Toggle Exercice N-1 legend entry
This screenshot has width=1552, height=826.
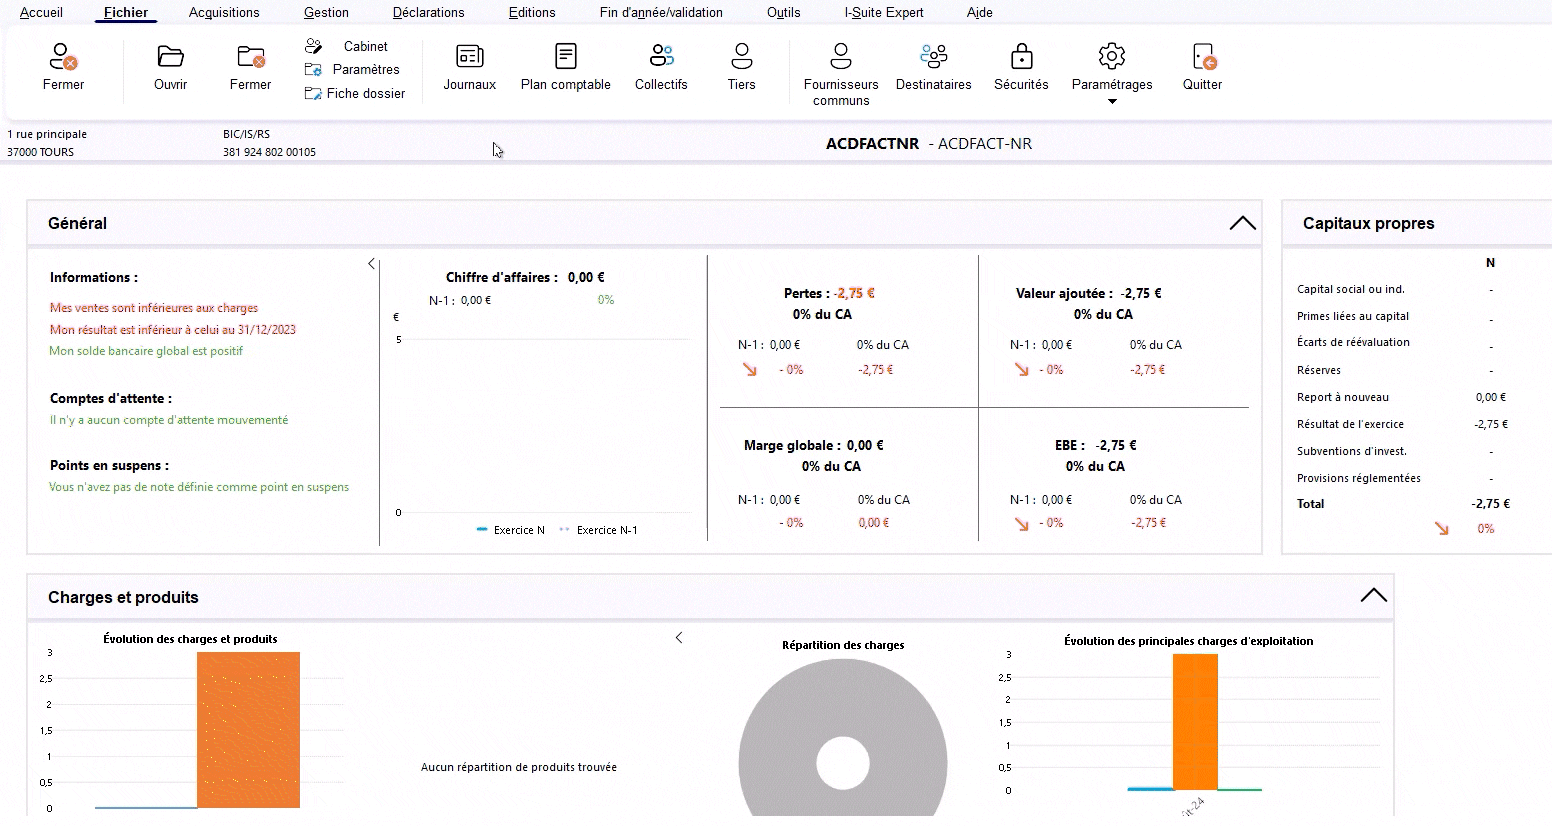tap(598, 530)
